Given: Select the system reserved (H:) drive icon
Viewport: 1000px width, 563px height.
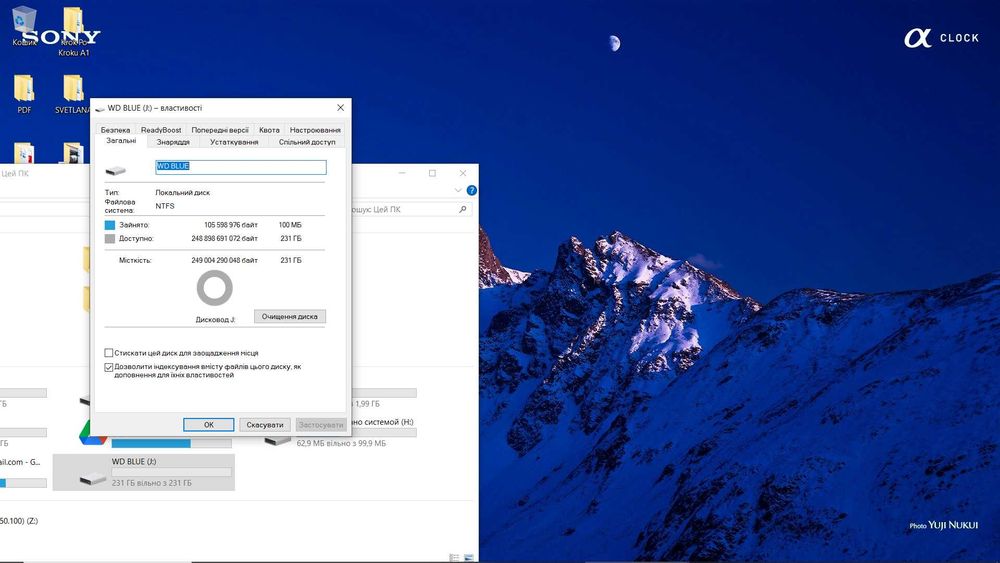Looking at the screenshot, I should [x=278, y=440].
